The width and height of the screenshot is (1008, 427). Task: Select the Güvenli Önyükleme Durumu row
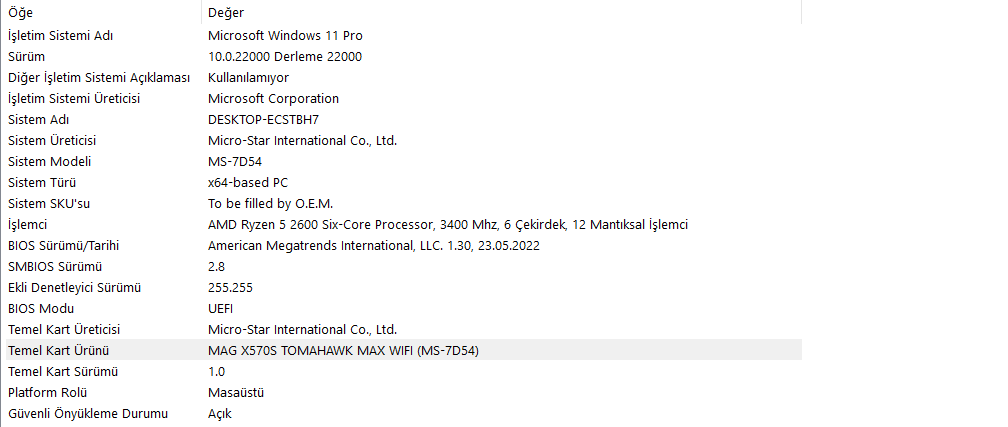(x=404, y=413)
